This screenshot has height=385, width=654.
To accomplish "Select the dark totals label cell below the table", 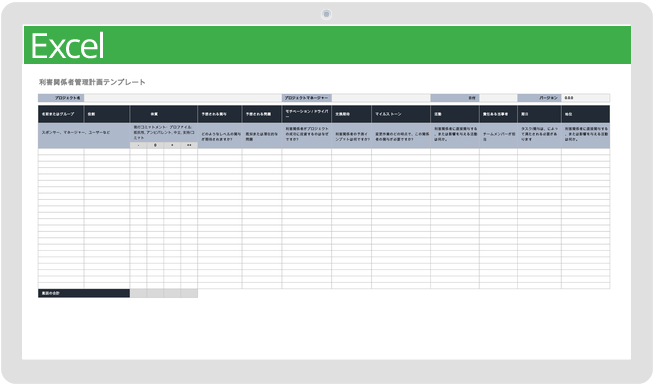I will pos(84,293).
